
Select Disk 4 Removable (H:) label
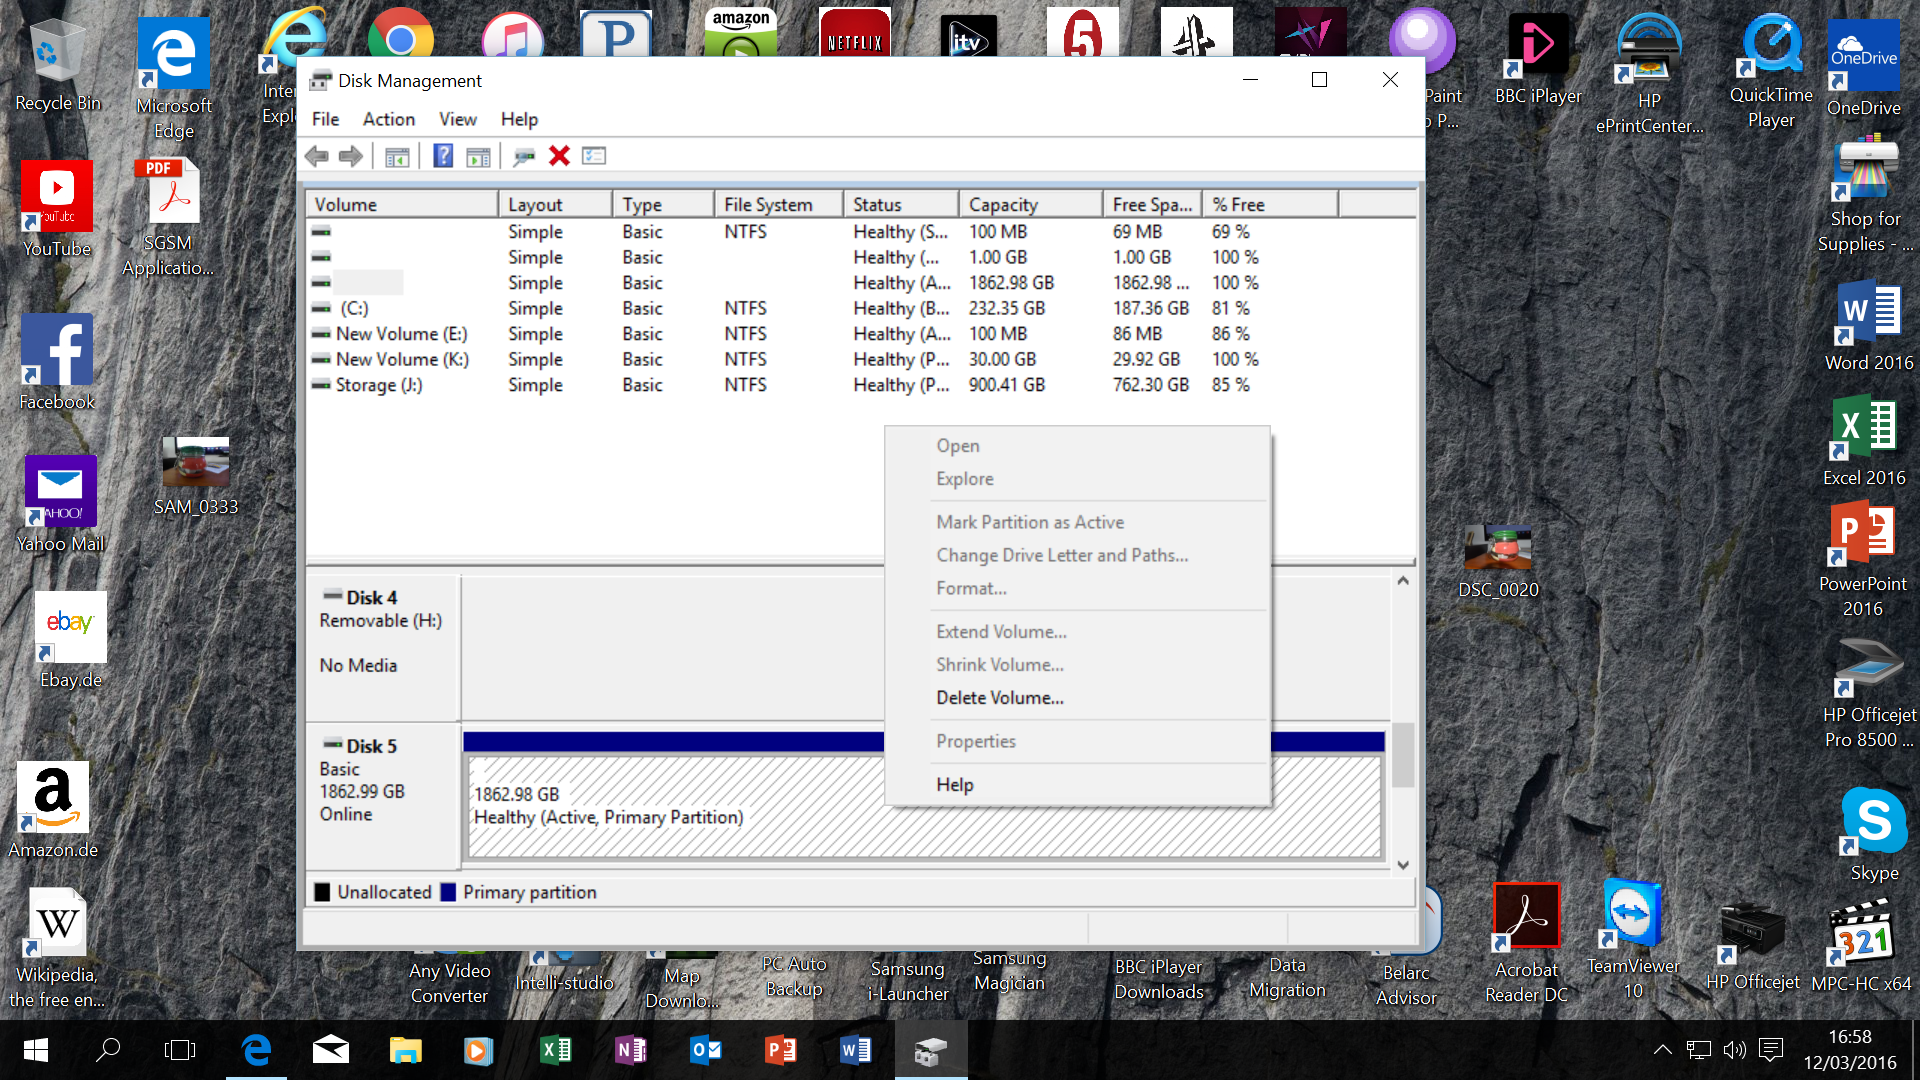coord(381,620)
